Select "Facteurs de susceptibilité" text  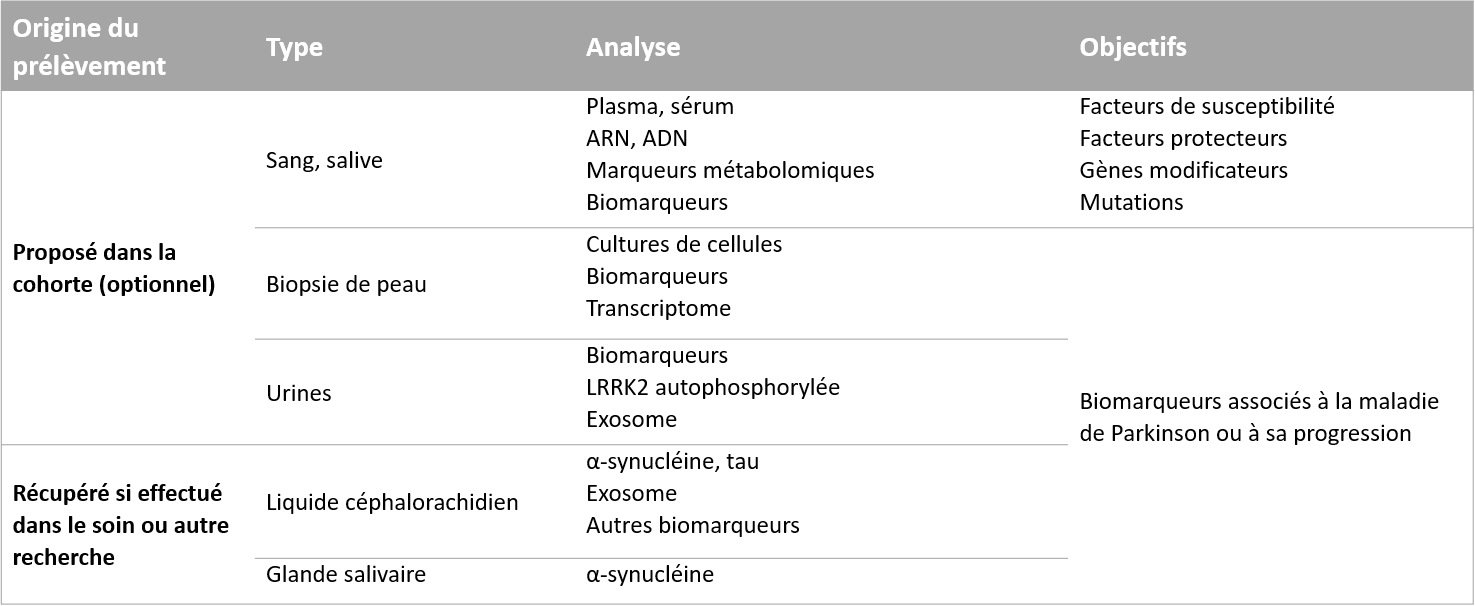(x=1207, y=106)
